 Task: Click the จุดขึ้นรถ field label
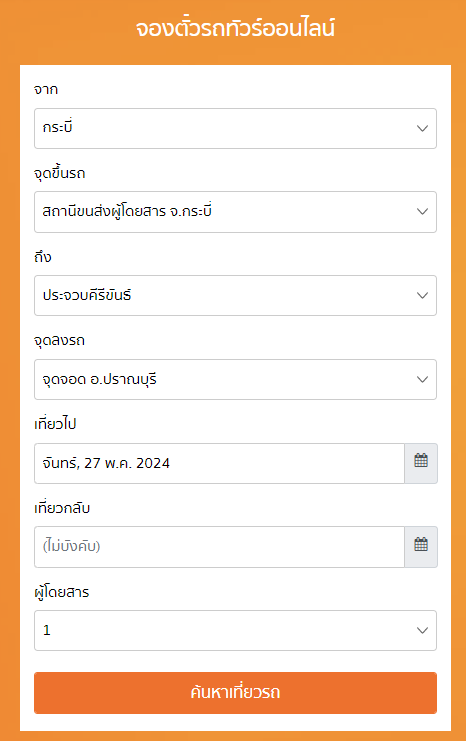click(60, 173)
